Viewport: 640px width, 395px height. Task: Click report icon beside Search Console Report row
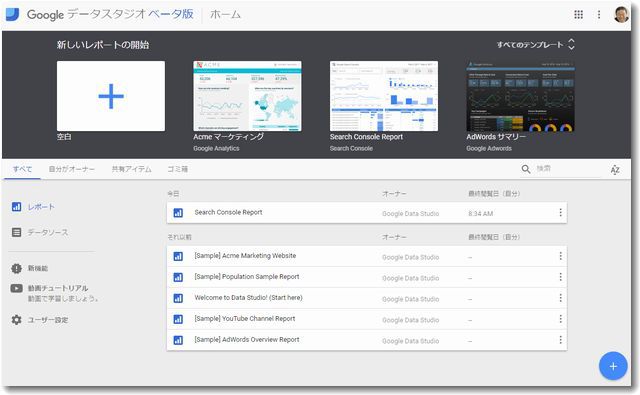(178, 213)
